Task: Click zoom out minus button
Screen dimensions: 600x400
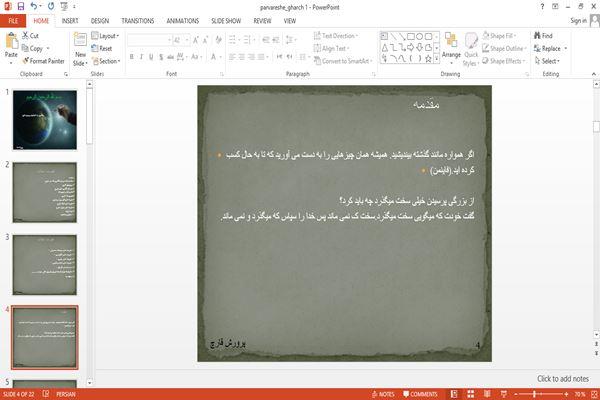Action: point(516,394)
